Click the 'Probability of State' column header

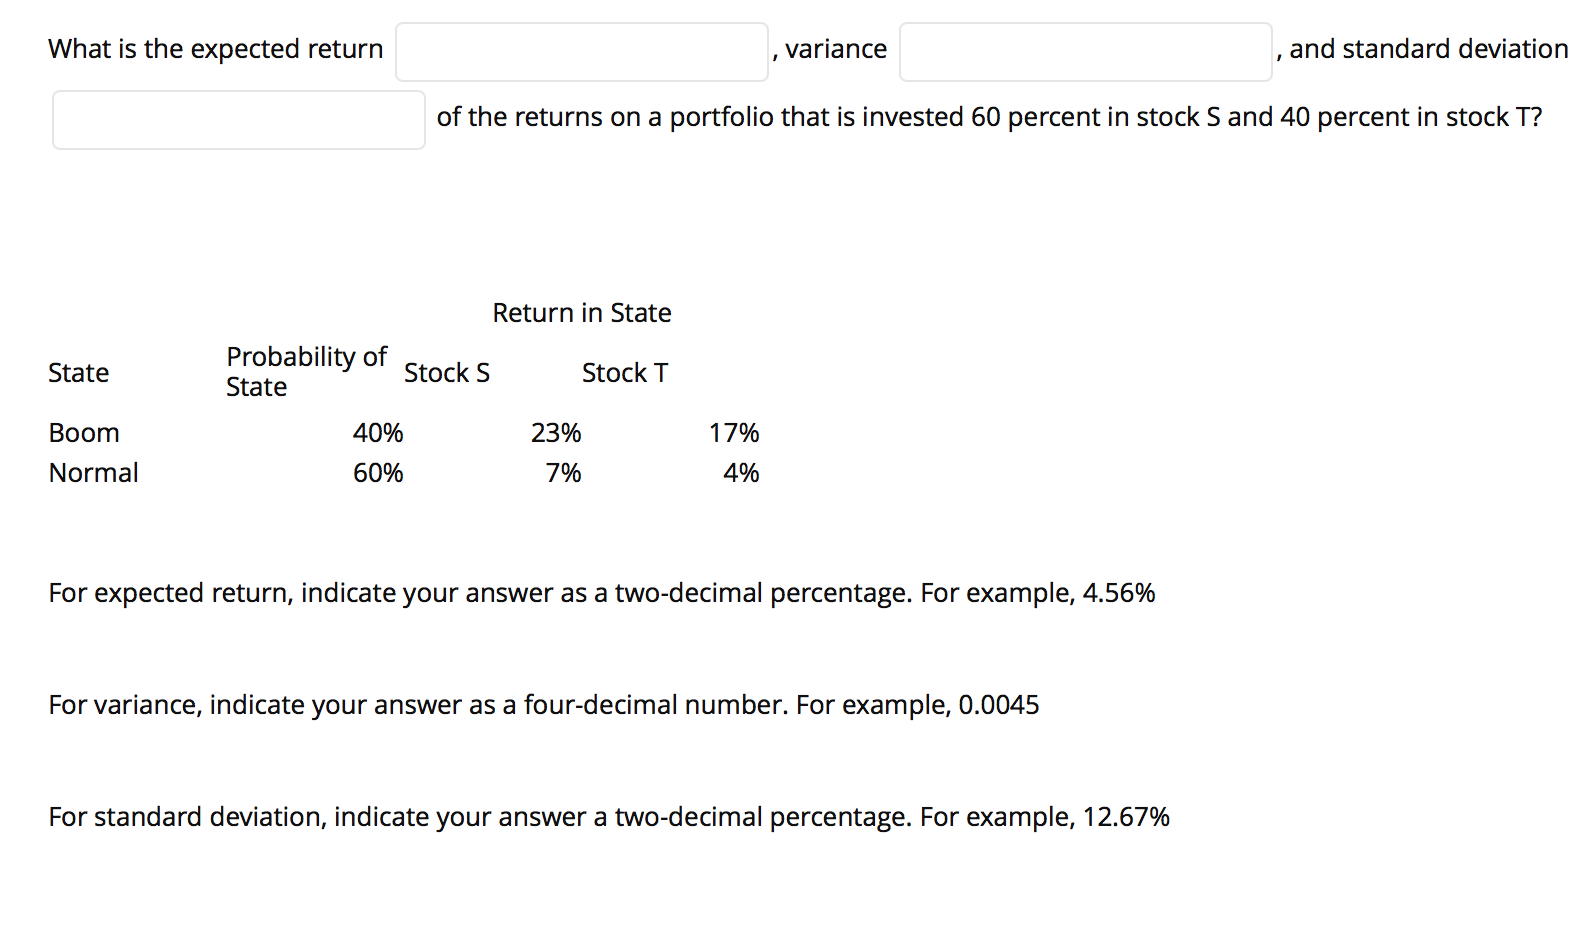click(306, 371)
